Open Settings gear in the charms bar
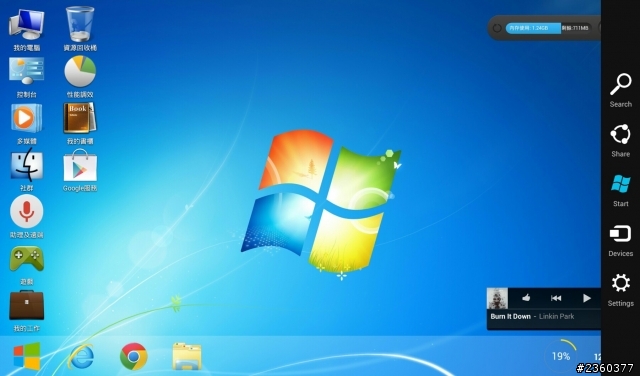This screenshot has width=640, height=376. tap(620, 290)
